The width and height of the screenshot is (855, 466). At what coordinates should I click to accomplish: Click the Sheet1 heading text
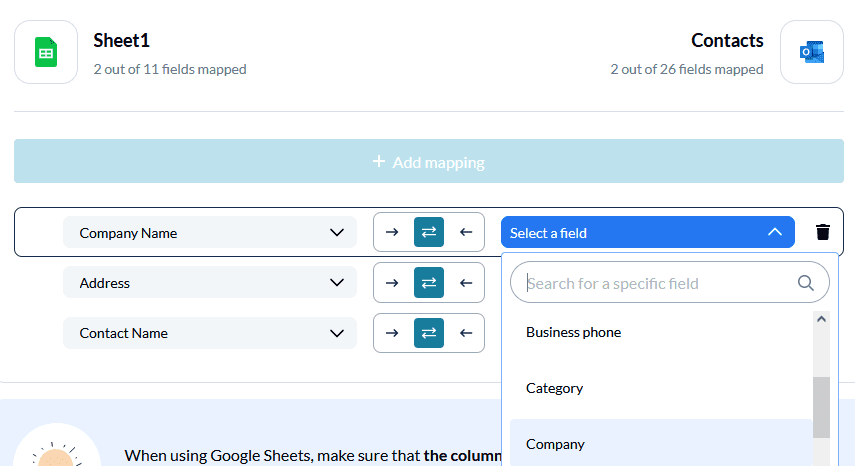[x=121, y=40]
